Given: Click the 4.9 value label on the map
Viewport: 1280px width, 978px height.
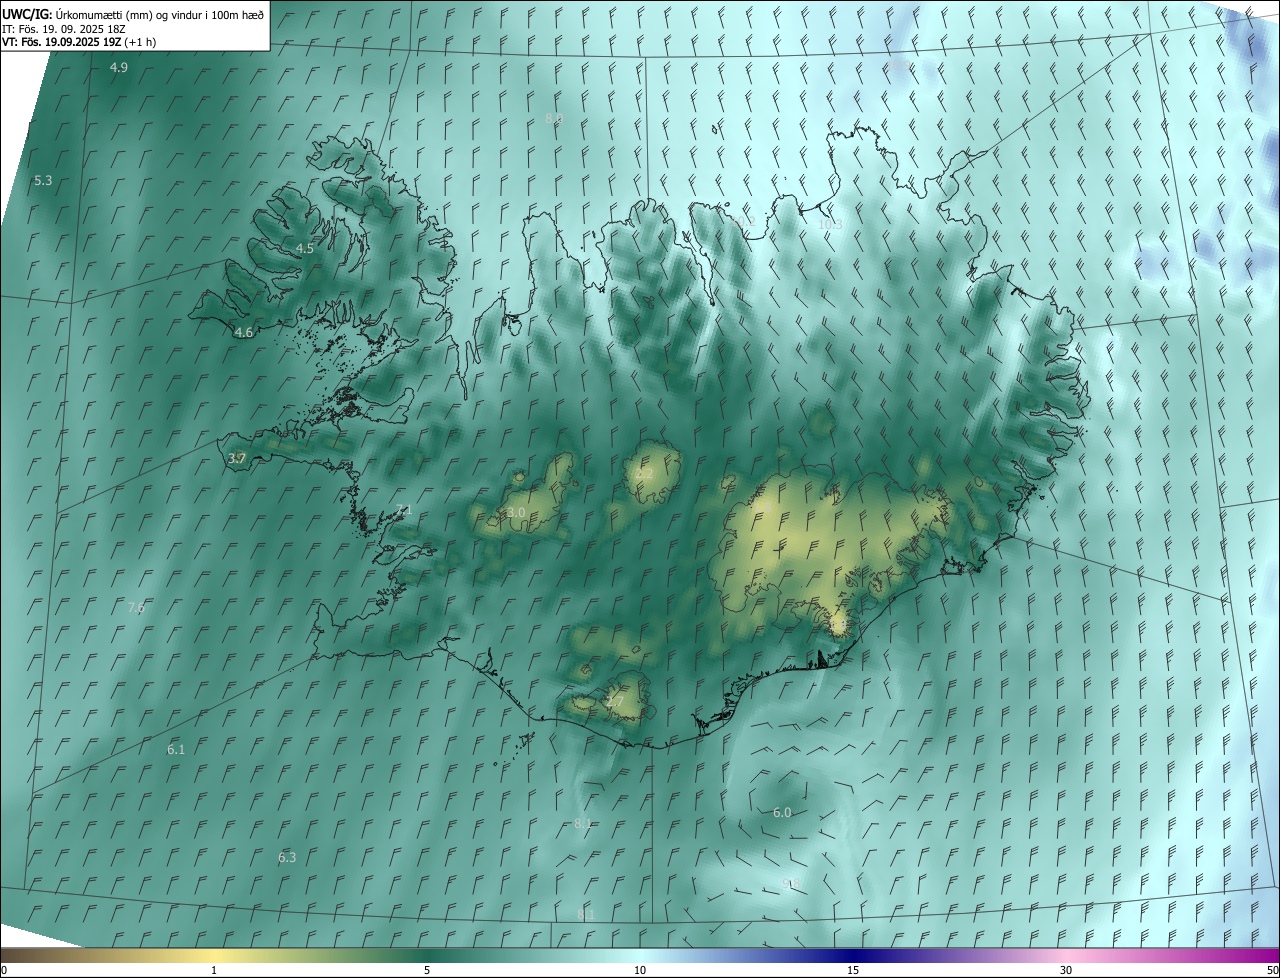Looking at the screenshot, I should point(119,67).
